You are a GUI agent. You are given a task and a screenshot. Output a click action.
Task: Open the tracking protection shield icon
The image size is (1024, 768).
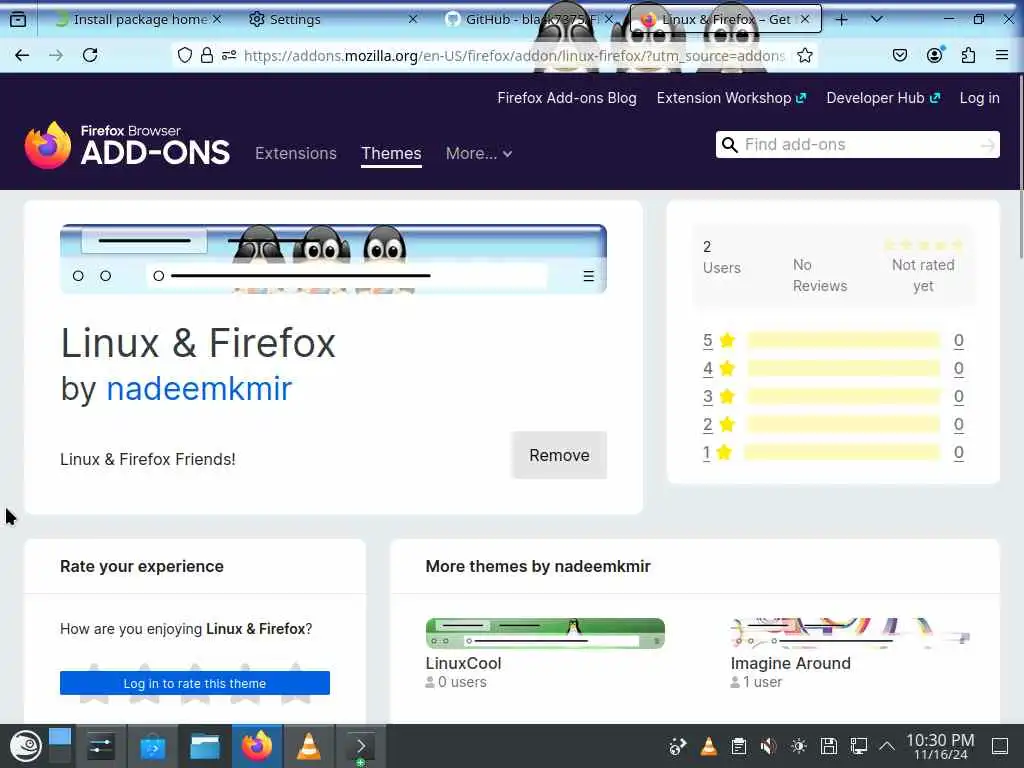tap(185, 56)
